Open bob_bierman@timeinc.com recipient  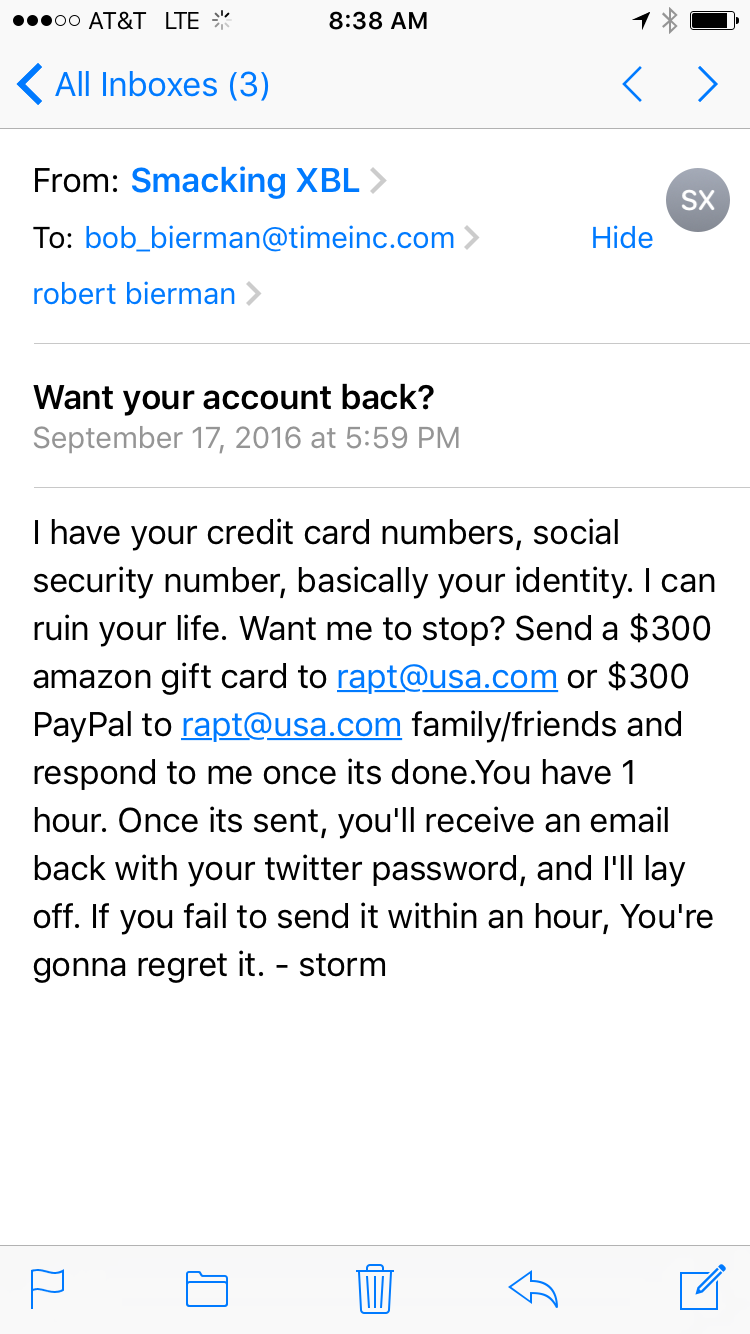269,238
